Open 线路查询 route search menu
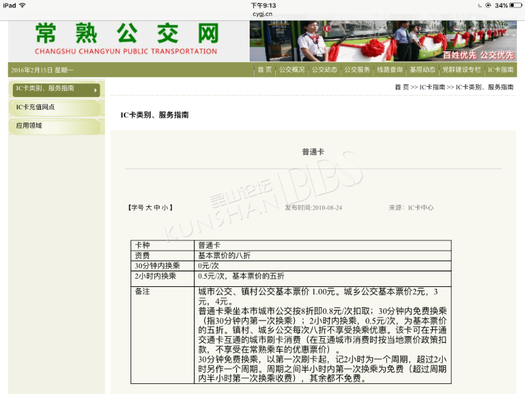 pos(390,70)
